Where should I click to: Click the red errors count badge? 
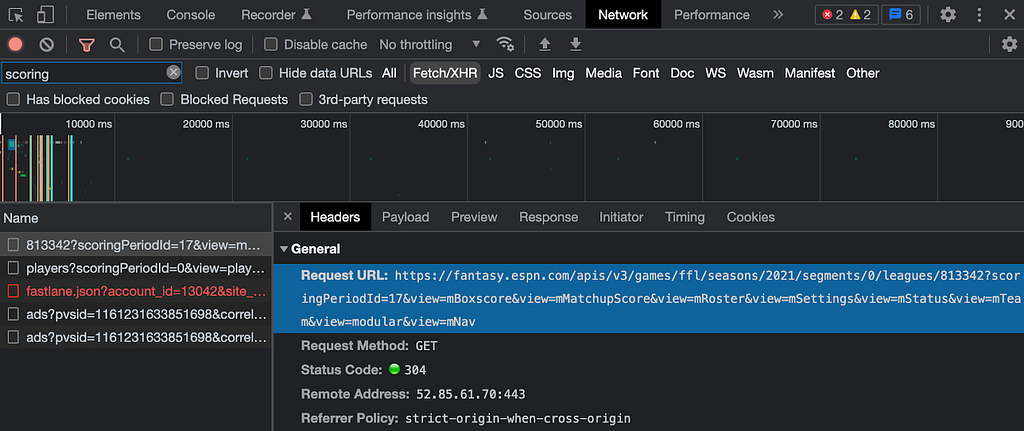833,14
